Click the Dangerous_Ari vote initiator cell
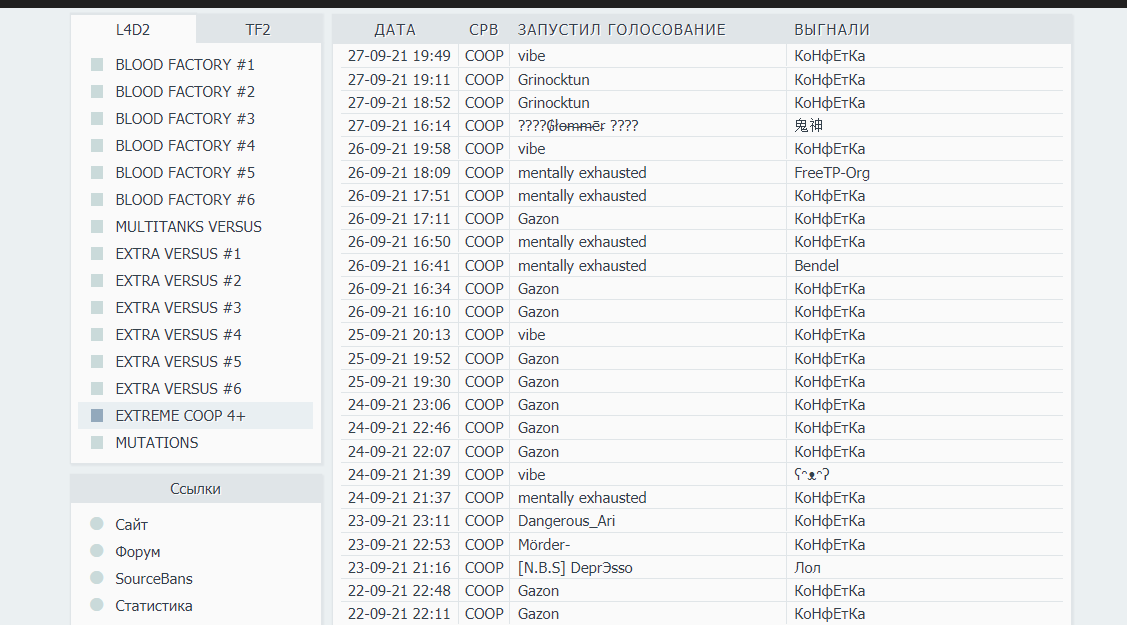 click(566, 521)
